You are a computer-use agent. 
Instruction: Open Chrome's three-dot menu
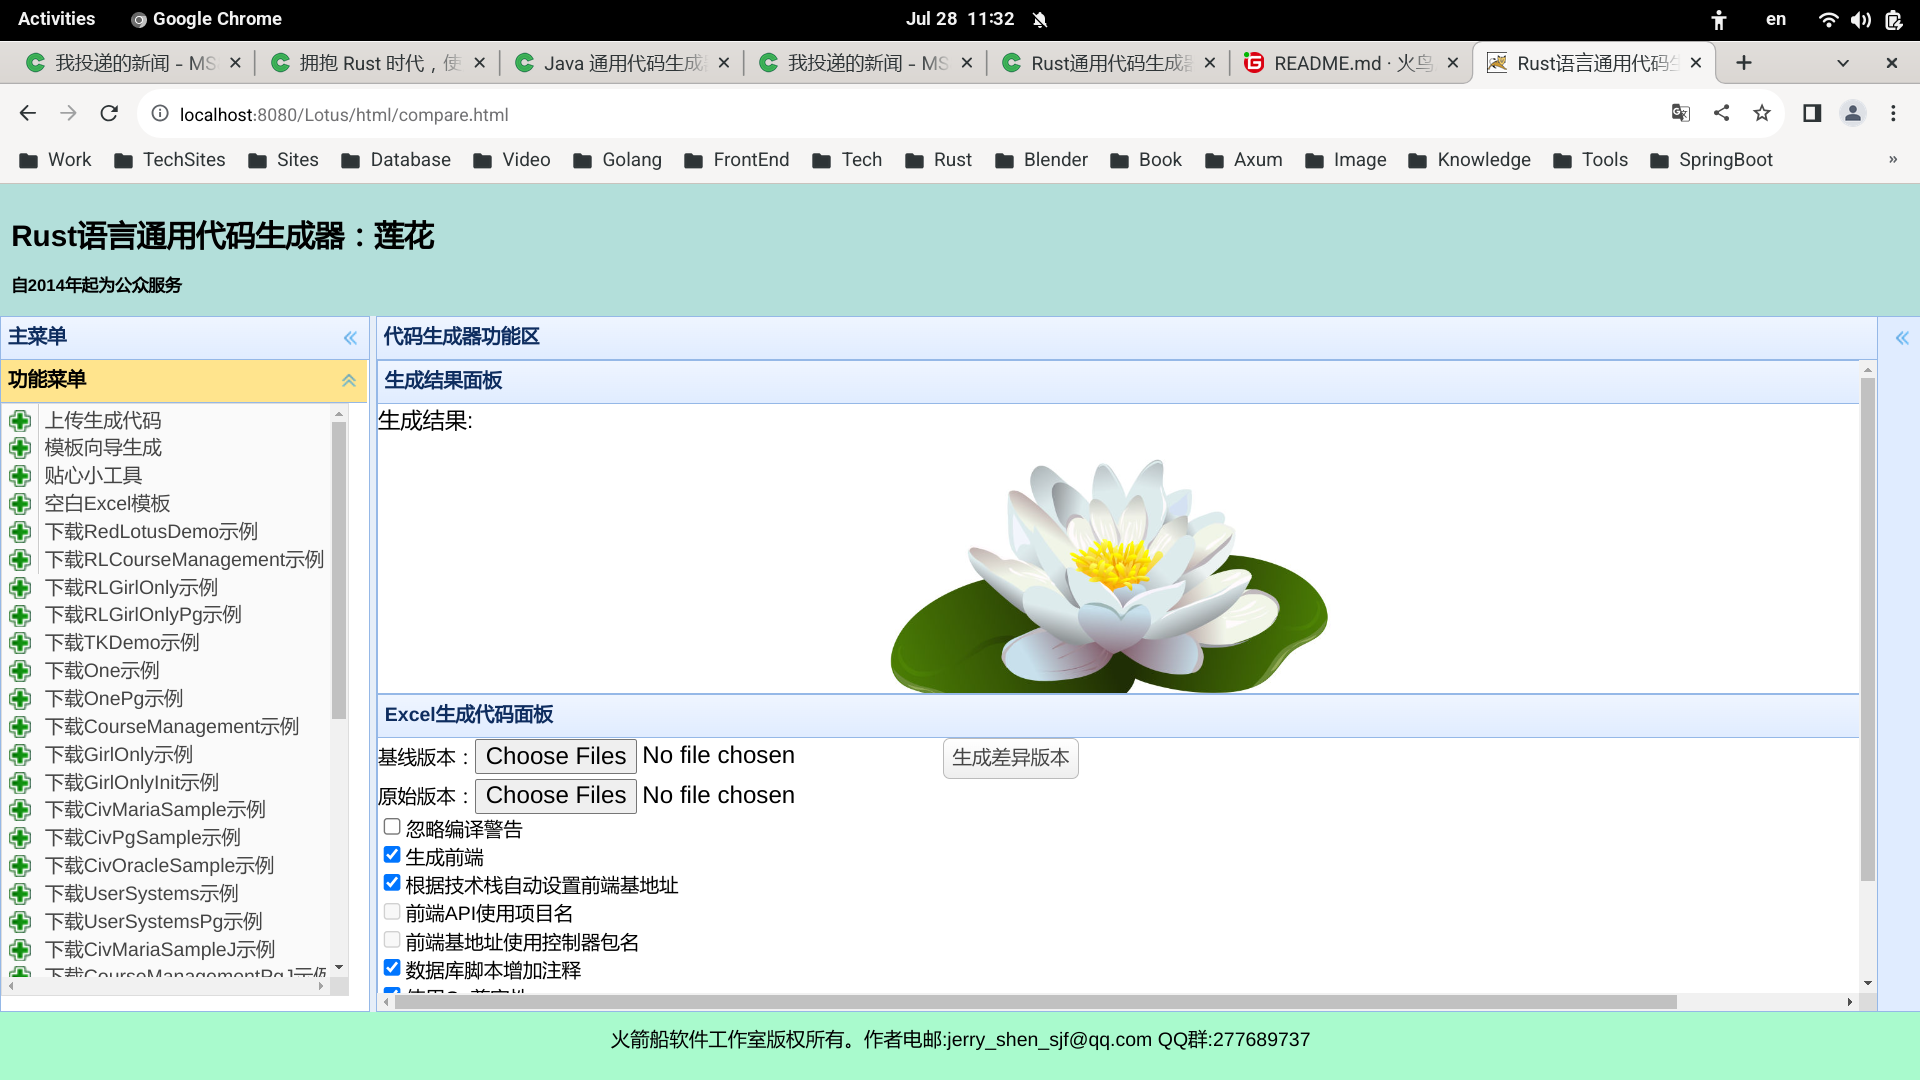point(1893,114)
